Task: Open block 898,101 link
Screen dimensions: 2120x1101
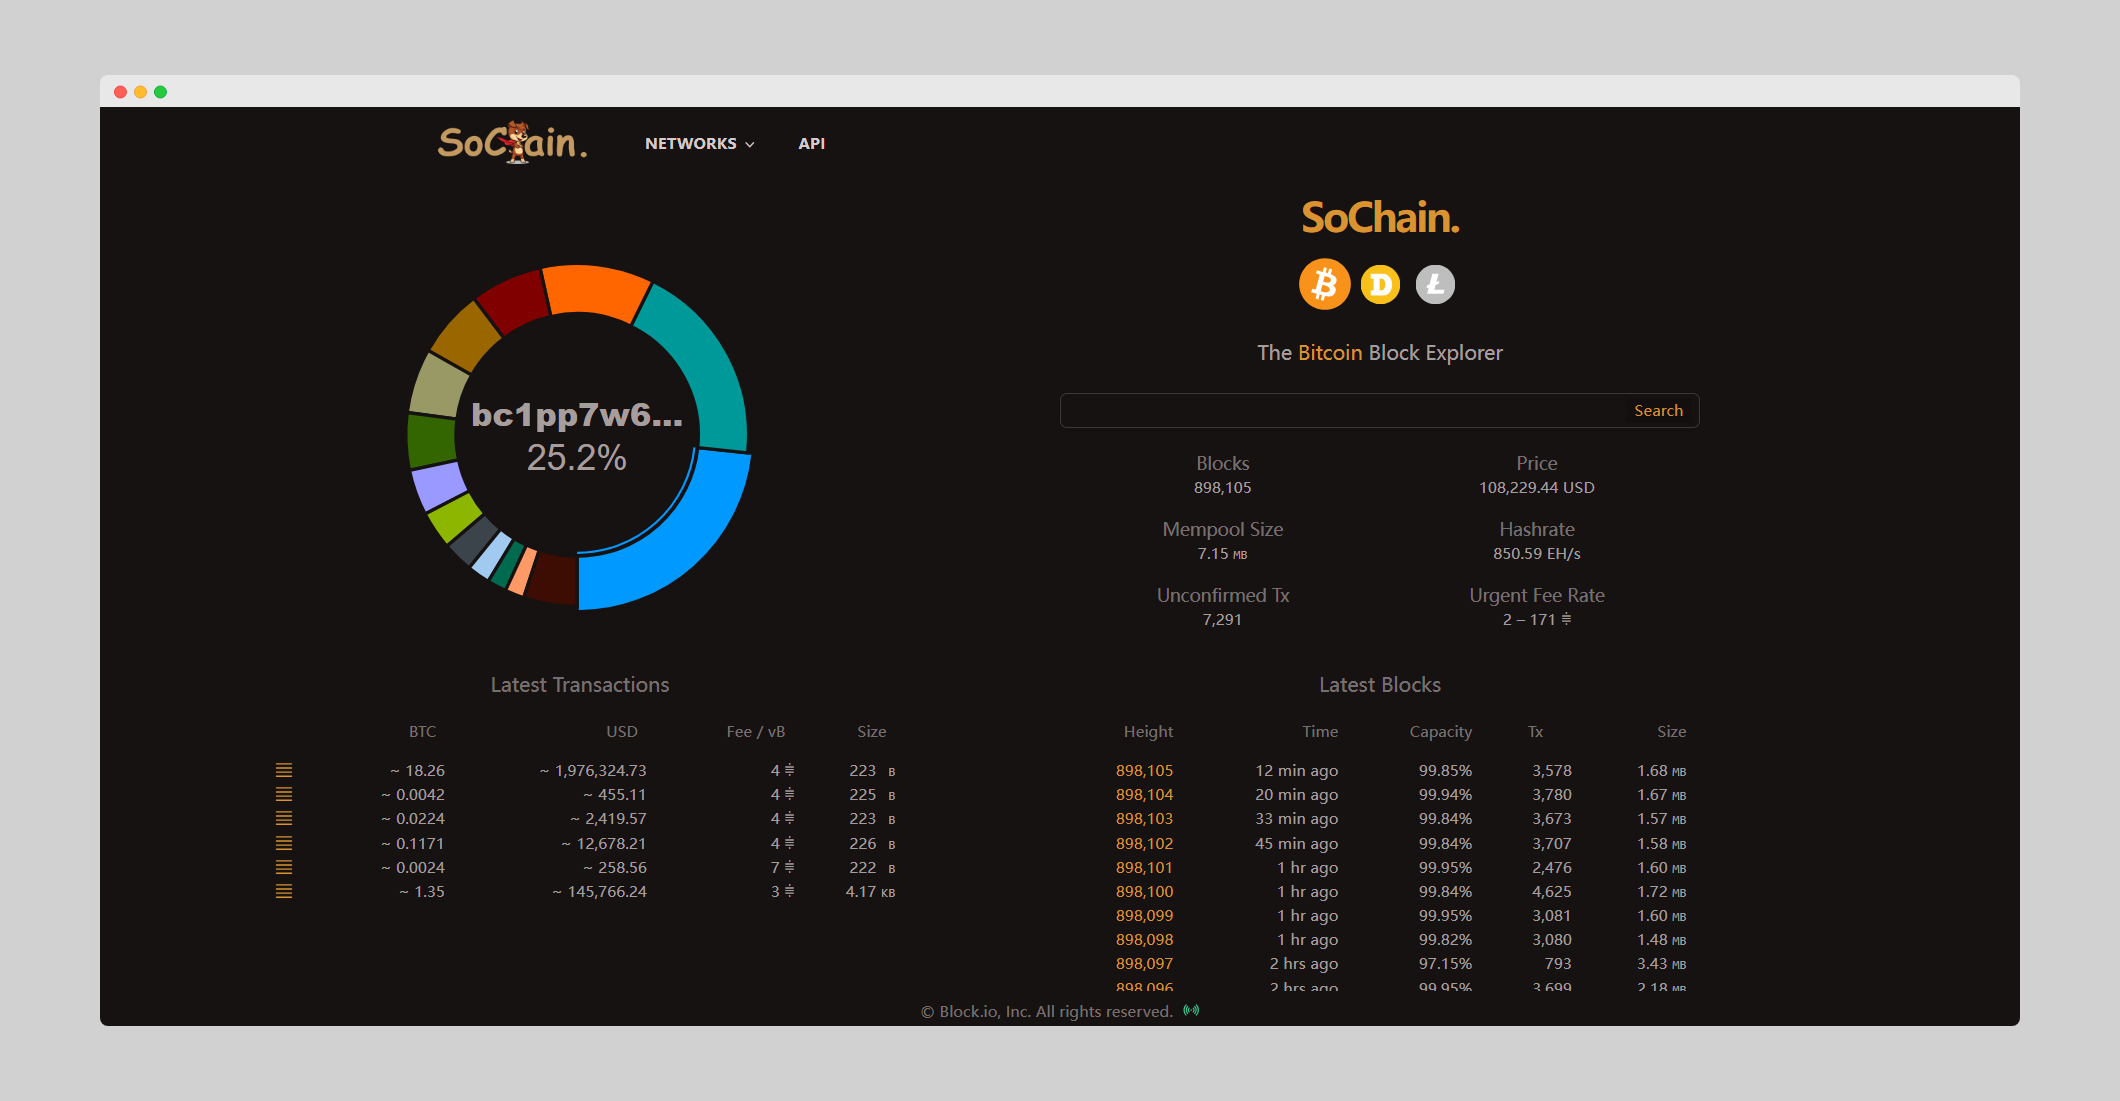Action: 1144,867
